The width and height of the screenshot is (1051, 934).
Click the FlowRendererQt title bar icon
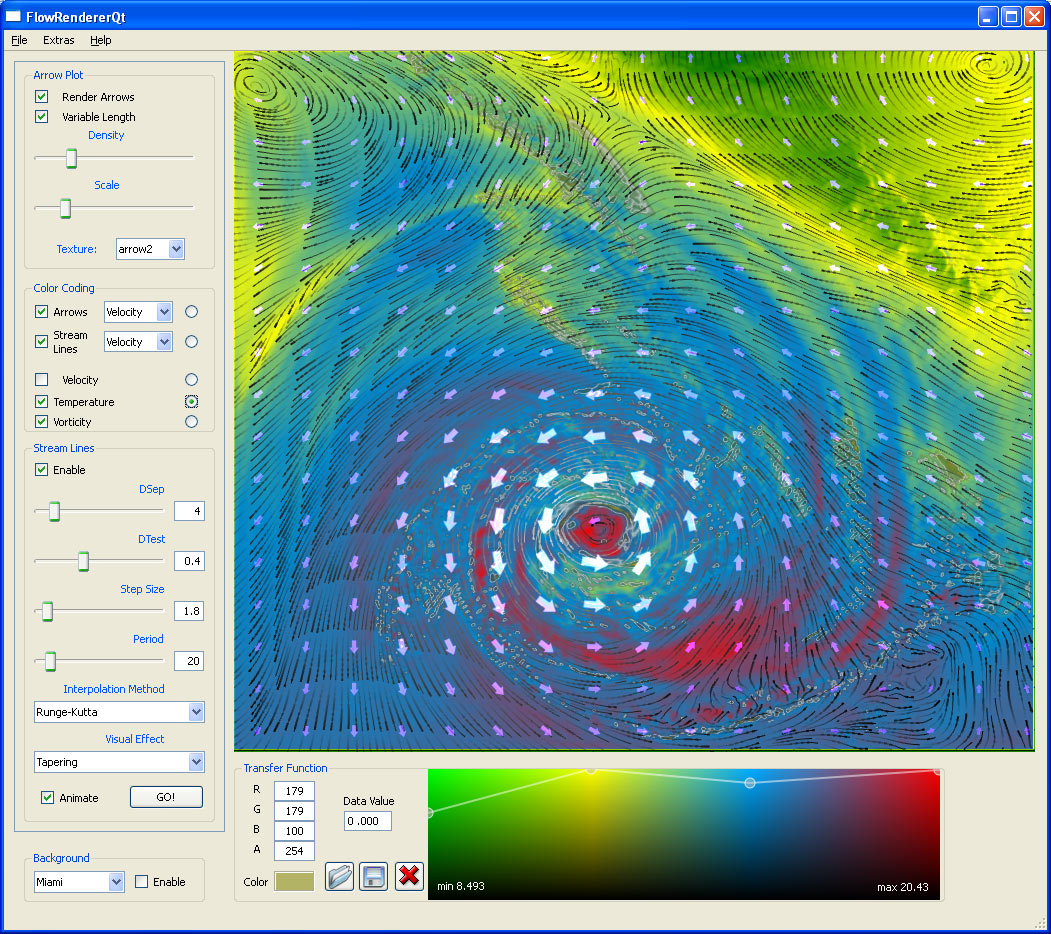pos(14,17)
